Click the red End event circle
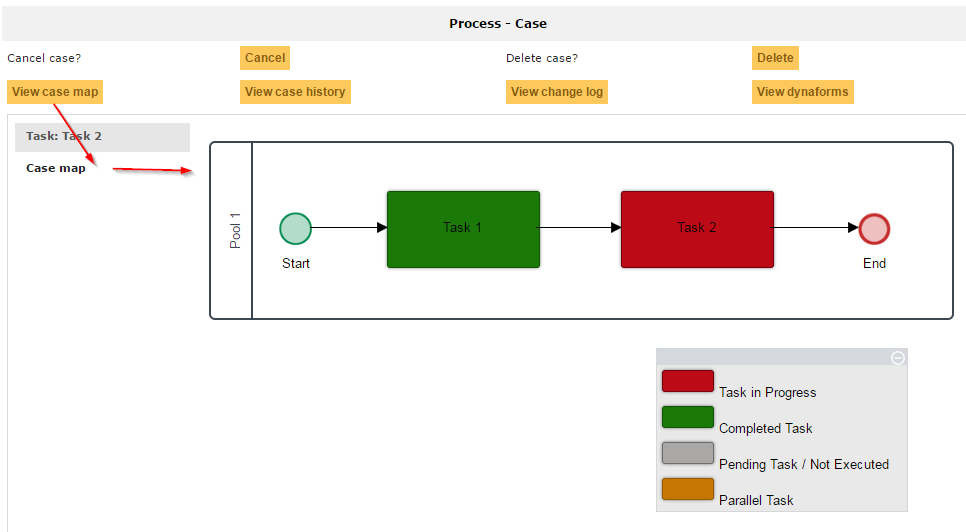The width and height of the screenshot is (966, 532). 874,228
